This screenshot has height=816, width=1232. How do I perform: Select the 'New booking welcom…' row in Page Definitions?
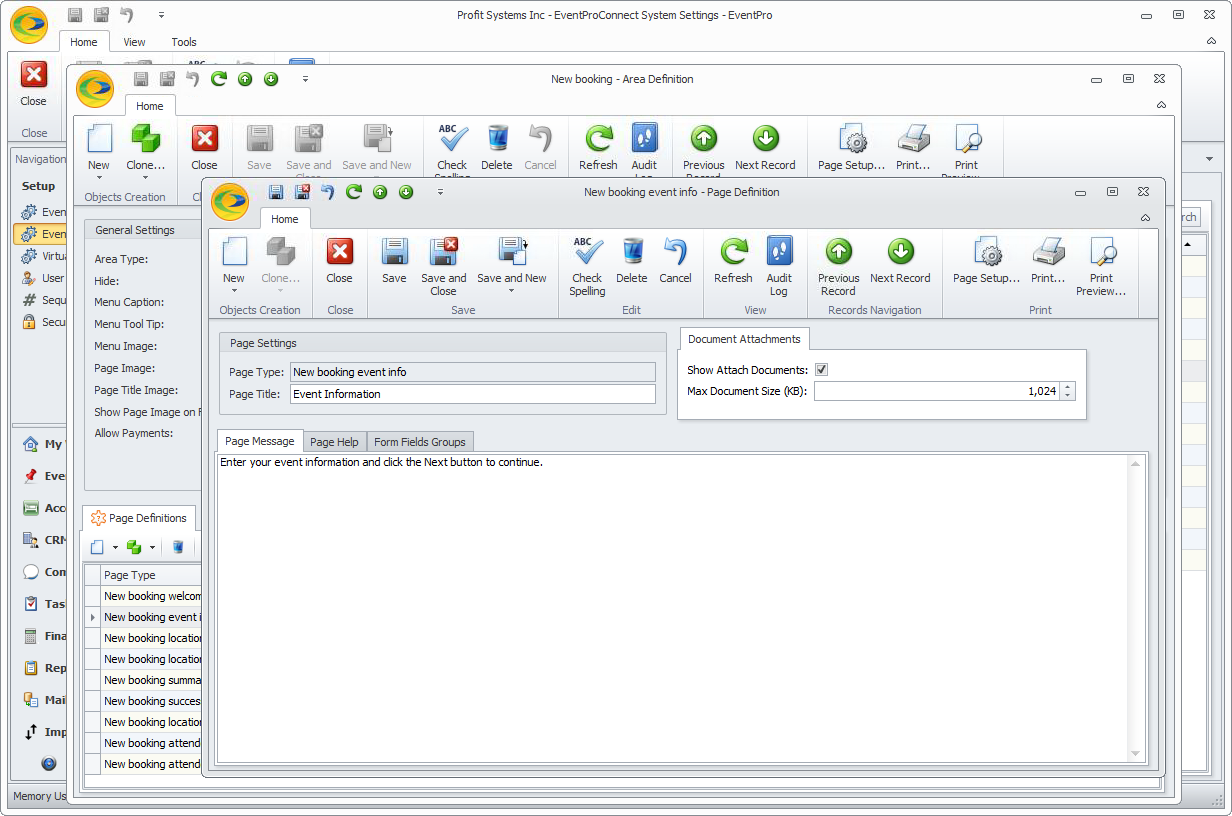(152, 596)
